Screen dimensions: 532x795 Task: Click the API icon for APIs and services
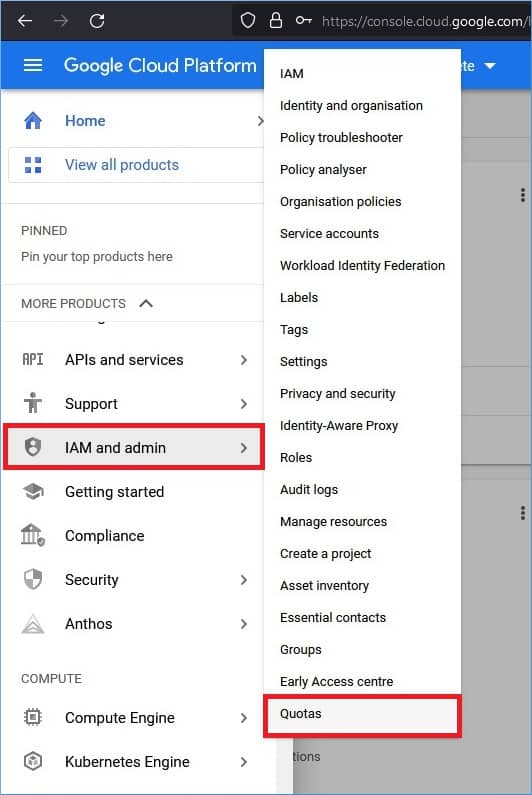(x=33, y=359)
